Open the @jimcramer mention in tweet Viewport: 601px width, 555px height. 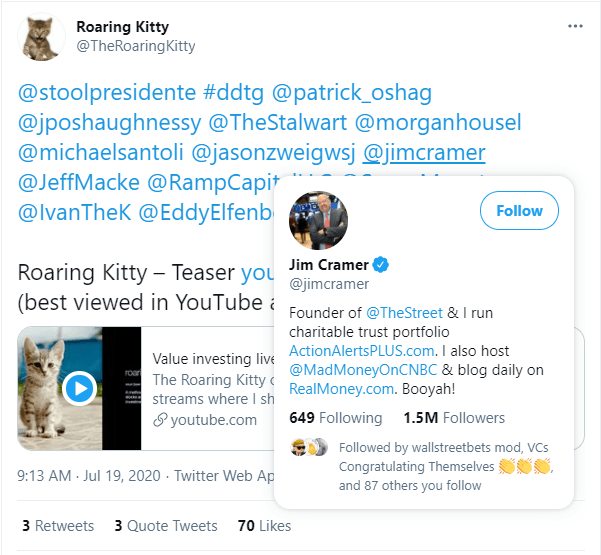pyautogui.click(x=424, y=153)
